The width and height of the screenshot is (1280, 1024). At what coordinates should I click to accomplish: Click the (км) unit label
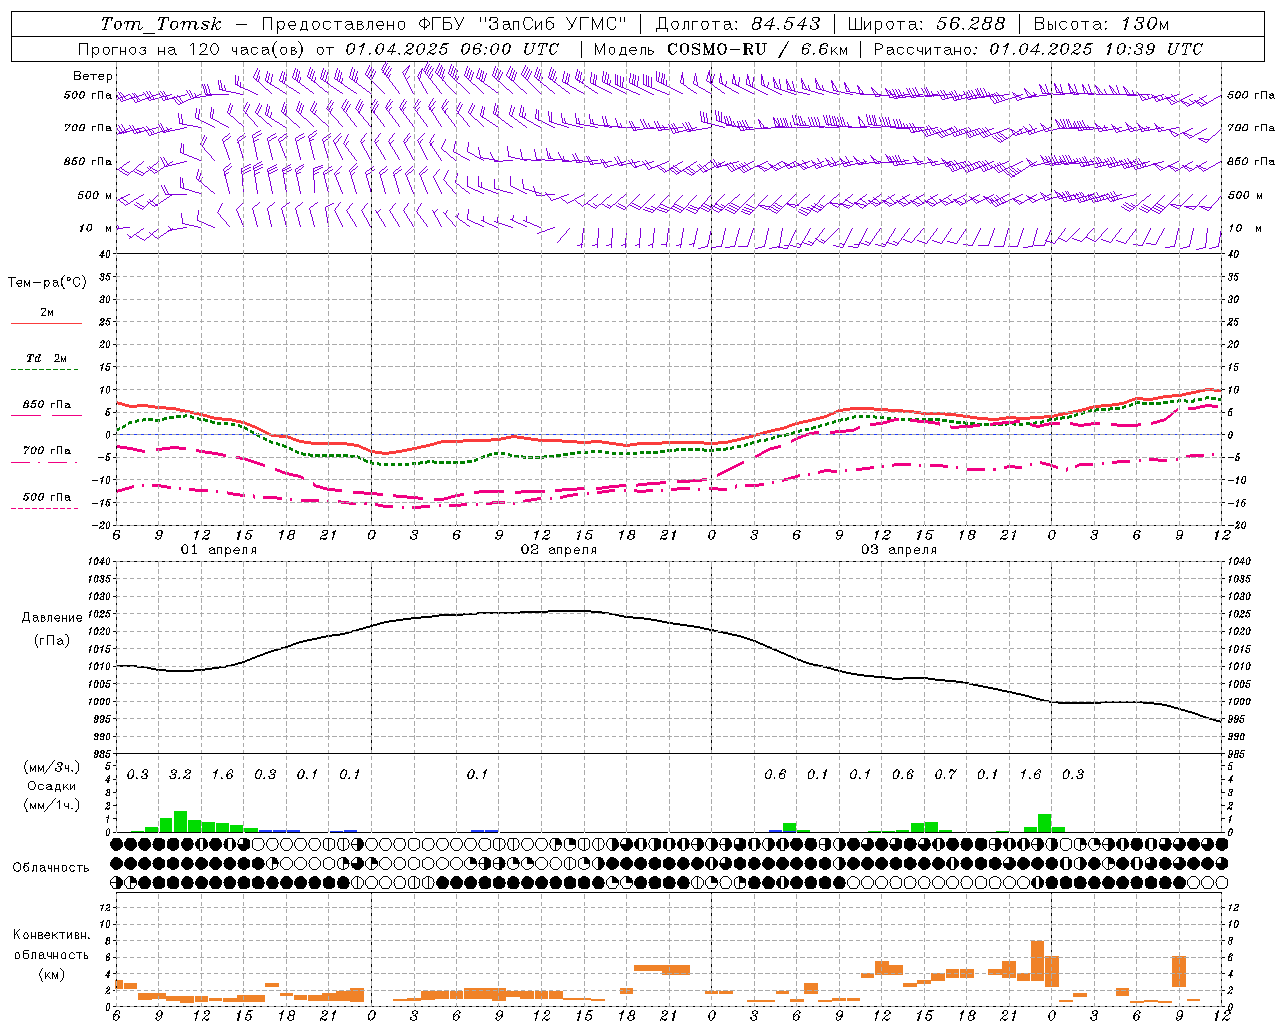coord(52,974)
